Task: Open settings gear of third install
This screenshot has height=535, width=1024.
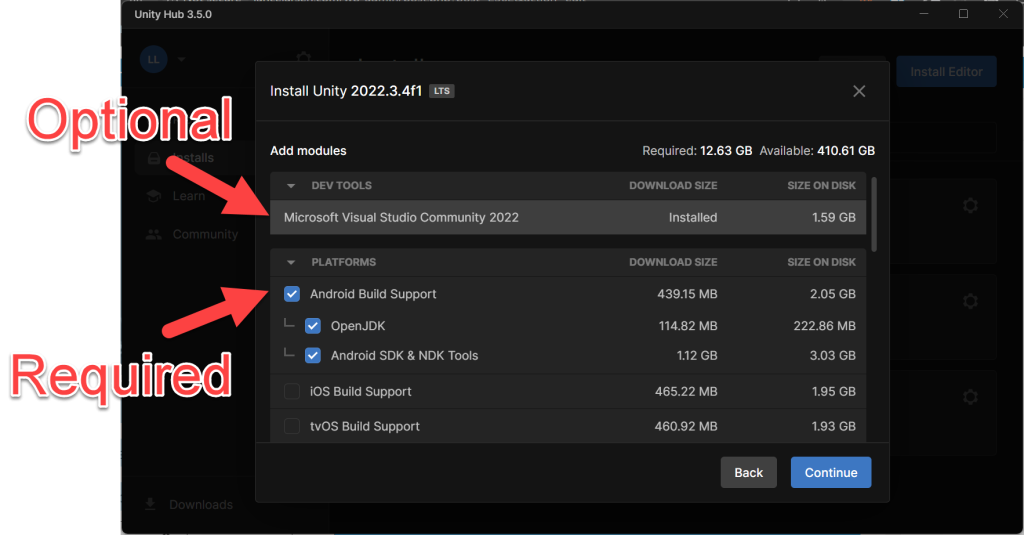Action: click(970, 397)
